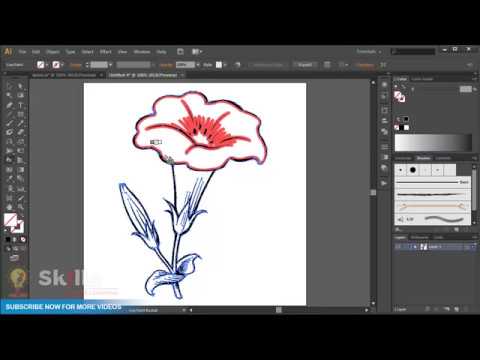Click the Adobe Illustrator Ai logo
The width and height of the screenshot is (480, 360).
click(x=8, y=52)
